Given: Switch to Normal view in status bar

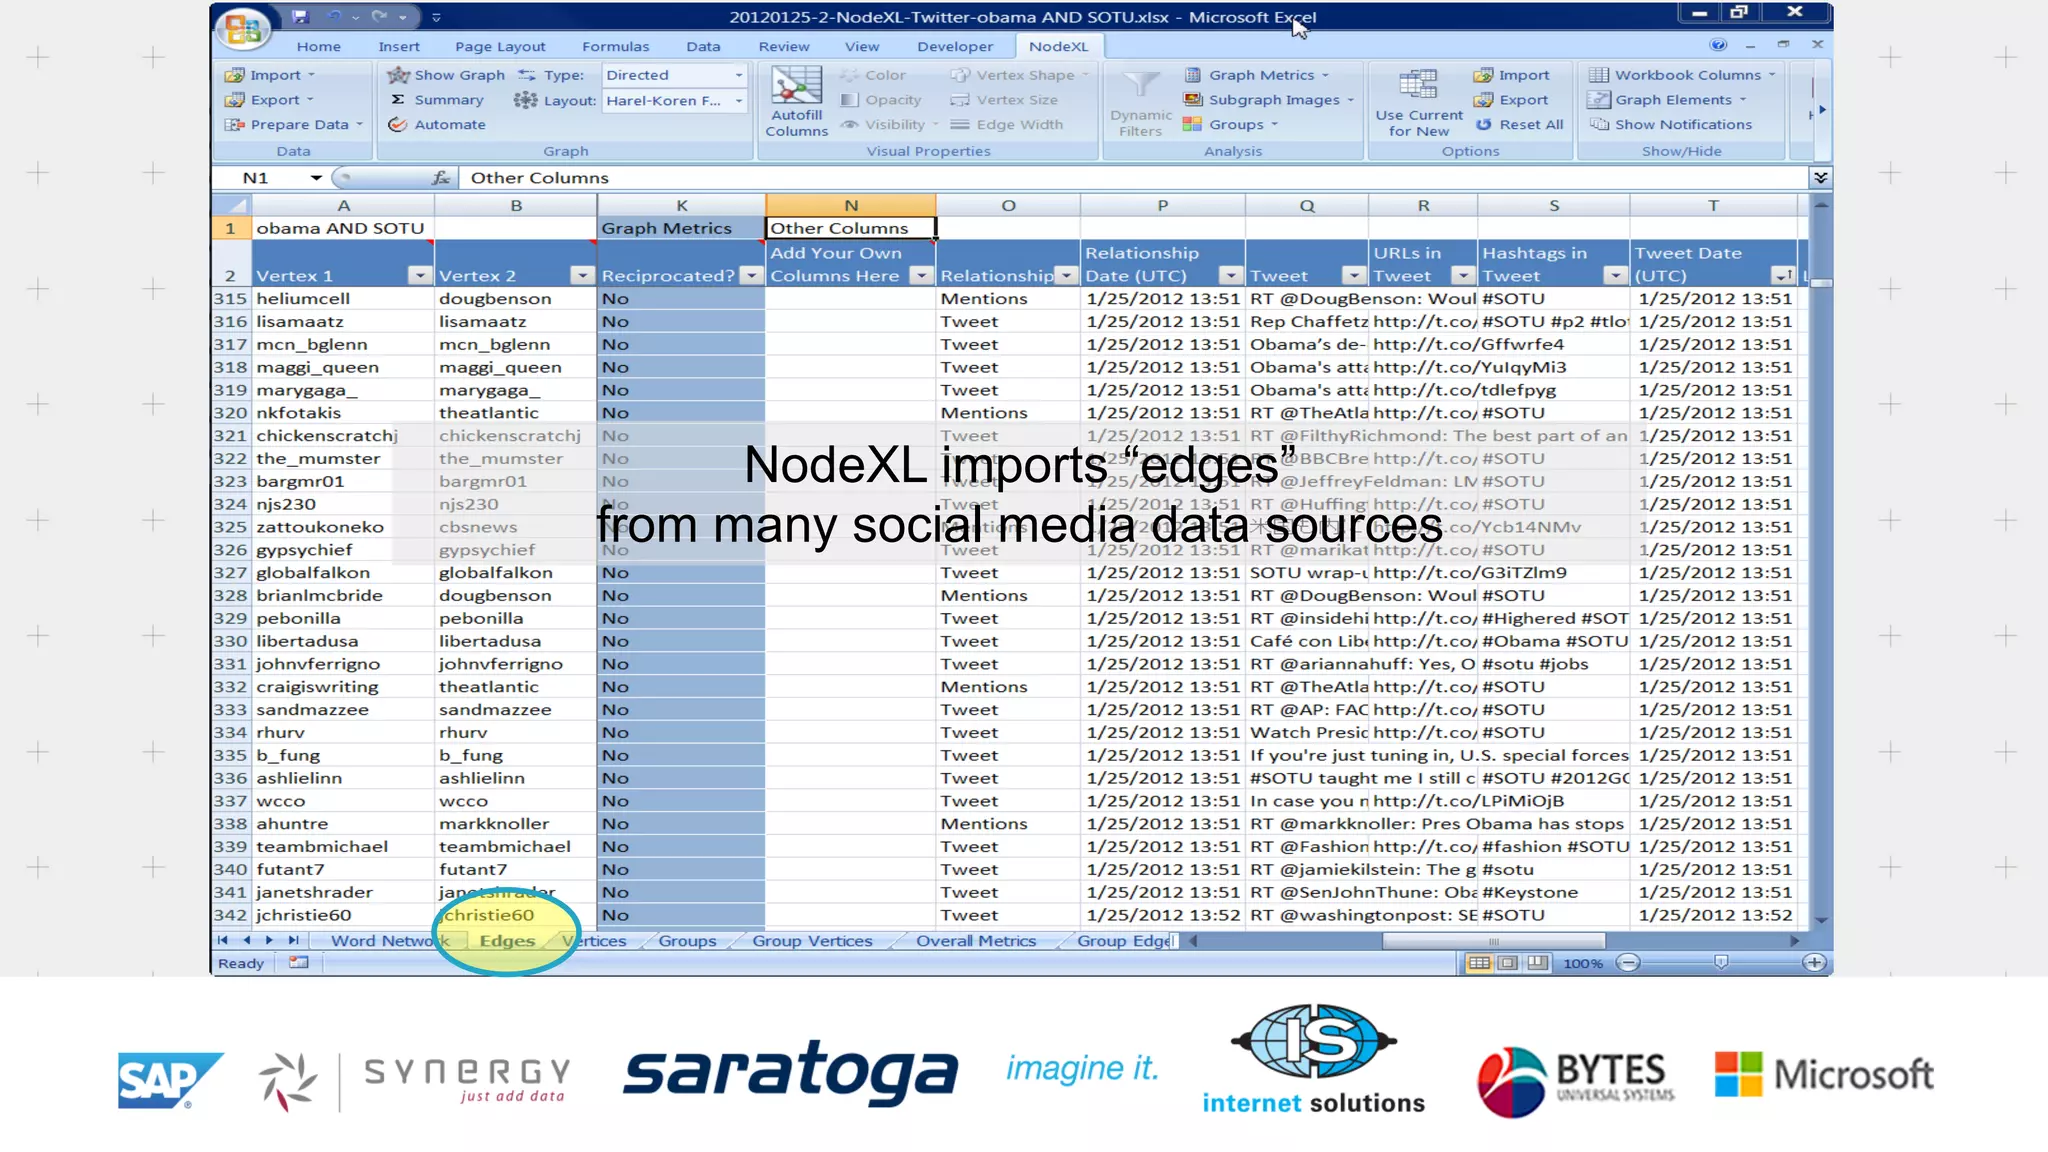Looking at the screenshot, I should [x=1479, y=963].
